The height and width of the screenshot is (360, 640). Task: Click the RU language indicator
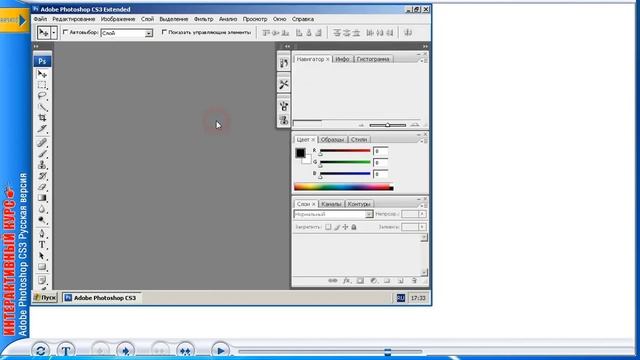400,298
